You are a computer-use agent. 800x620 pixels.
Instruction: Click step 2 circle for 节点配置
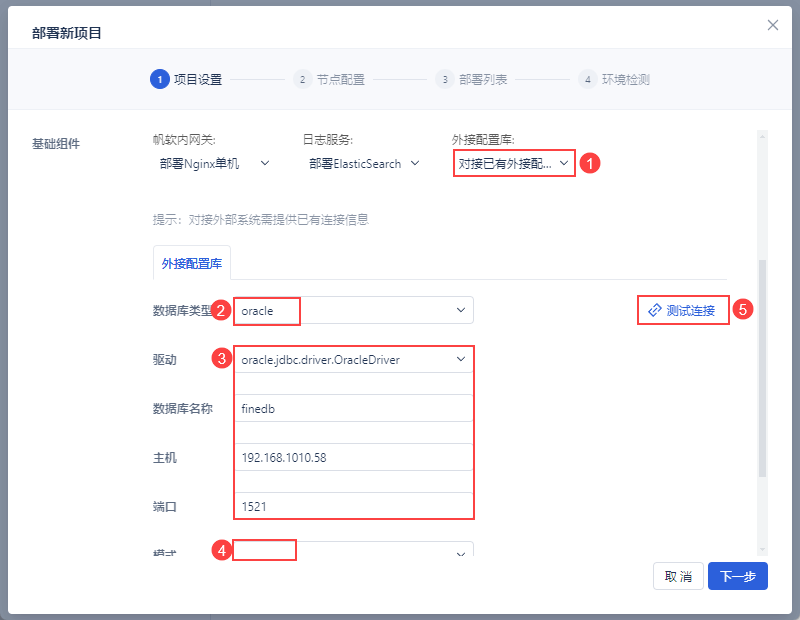click(302, 80)
